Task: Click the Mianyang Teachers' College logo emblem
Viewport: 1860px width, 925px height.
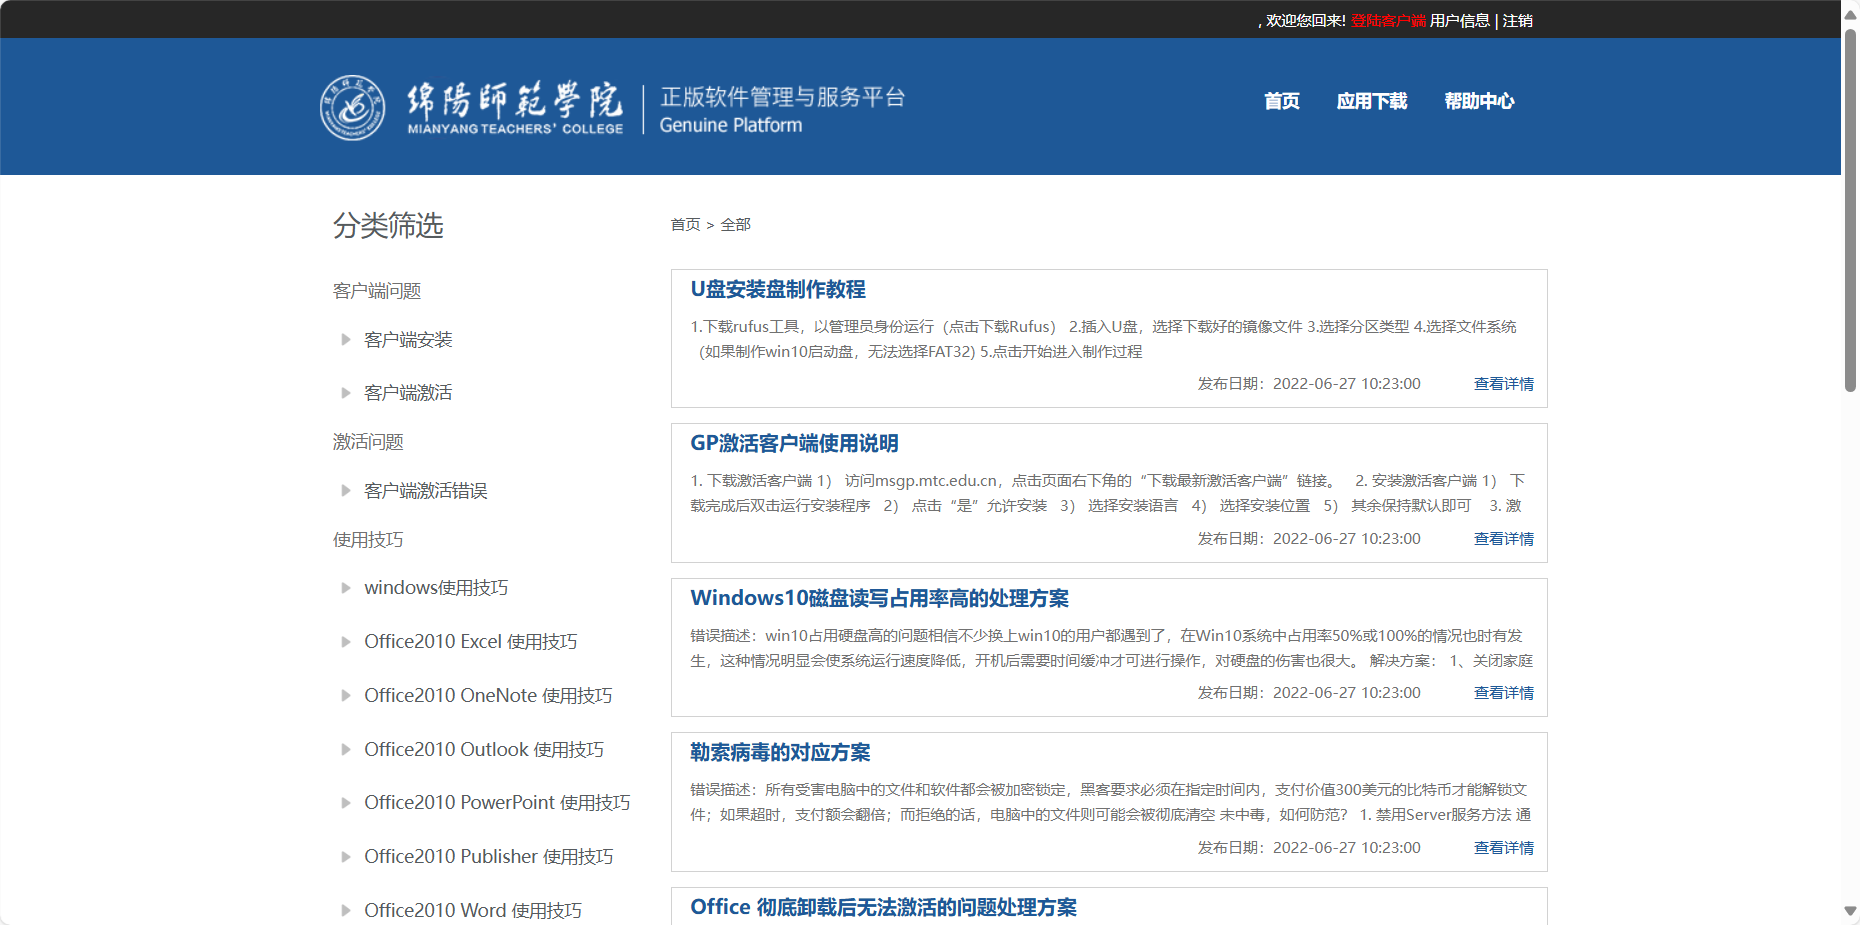Action: click(x=352, y=107)
